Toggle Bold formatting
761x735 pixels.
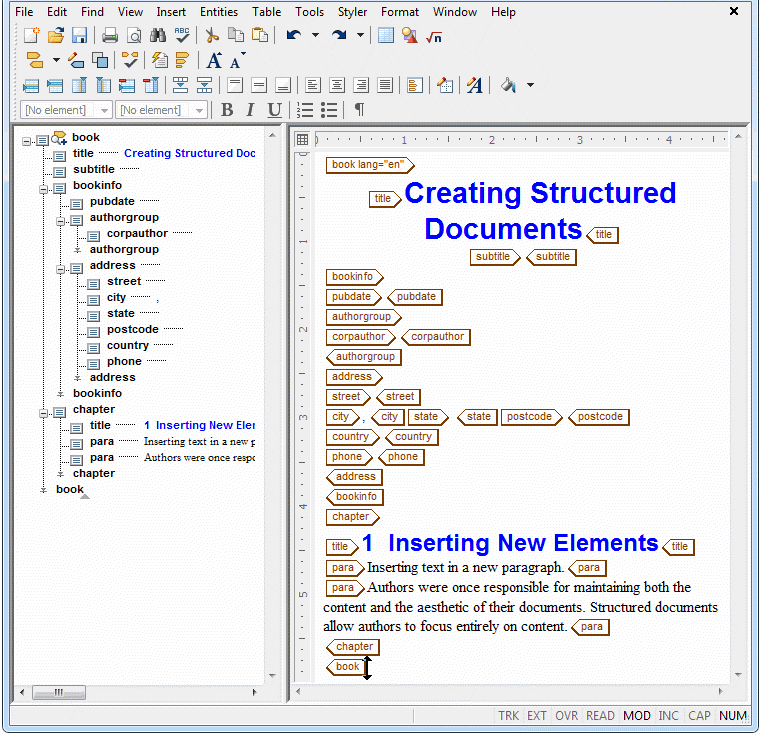(x=227, y=110)
